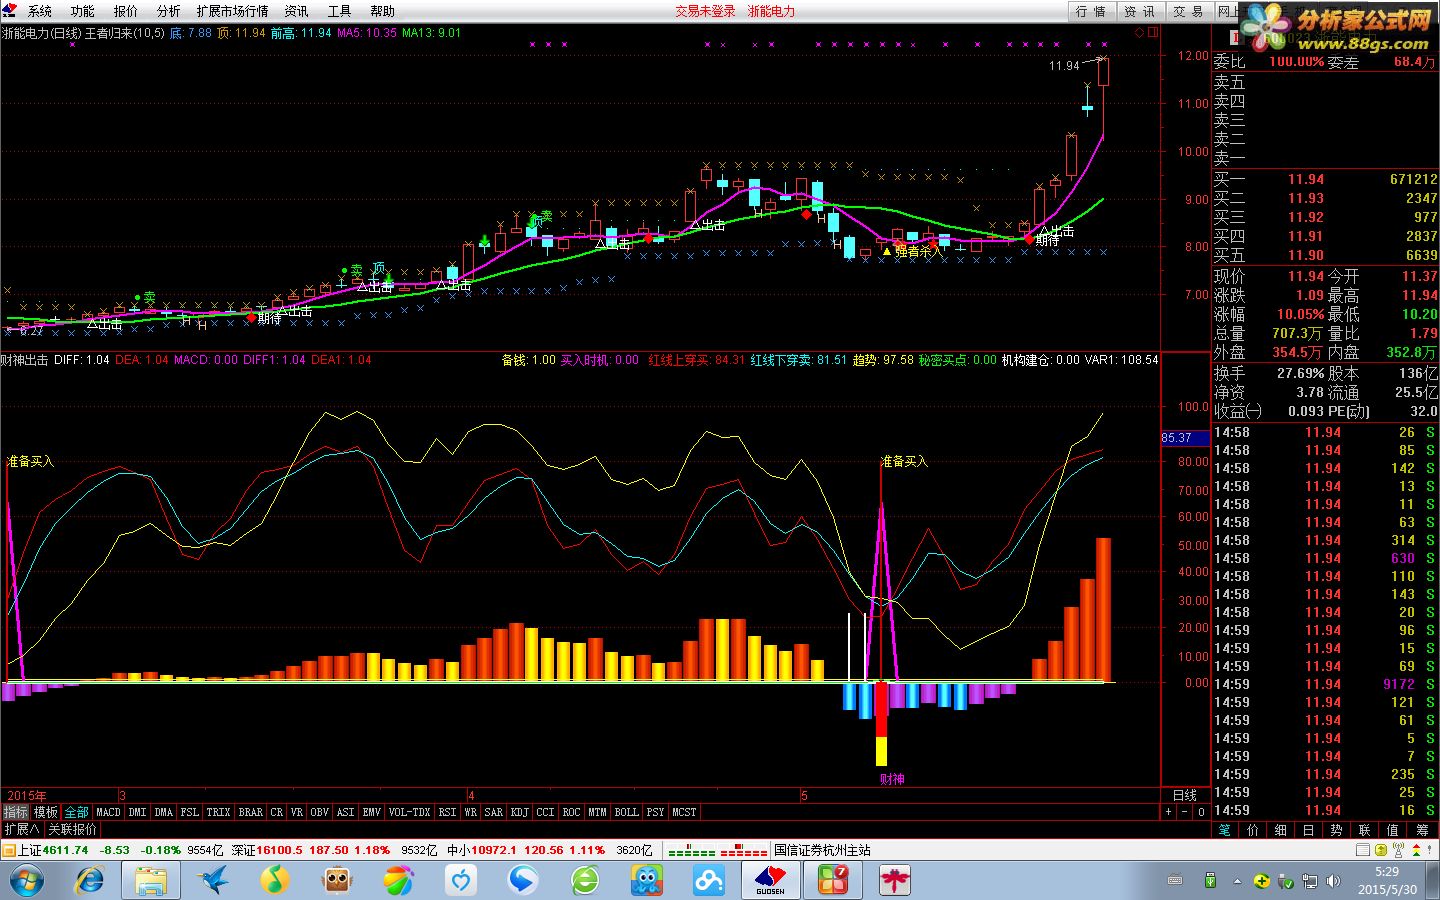Open the 工具 menu
Screen dimensions: 1440x900
pyautogui.click(x=339, y=11)
